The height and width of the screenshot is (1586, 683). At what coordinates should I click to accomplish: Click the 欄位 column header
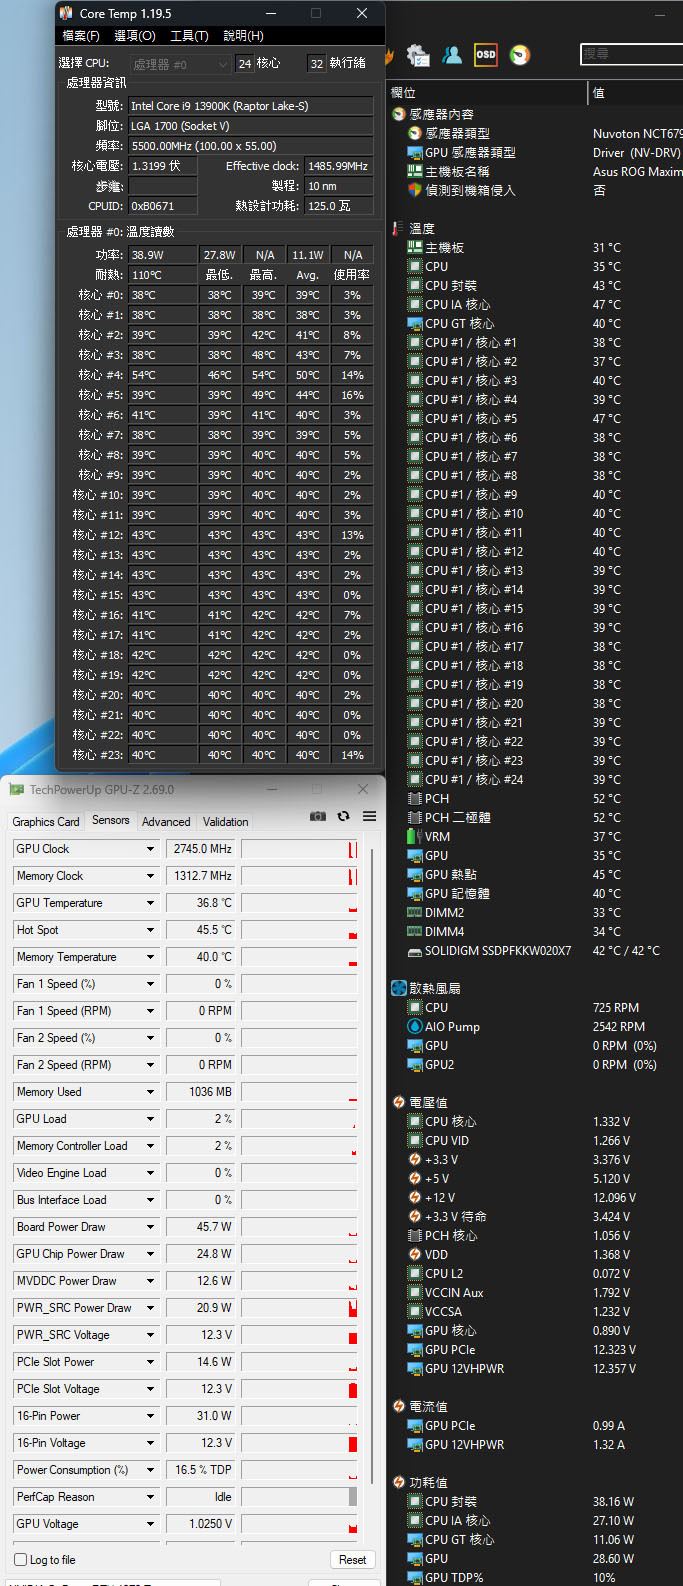487,92
